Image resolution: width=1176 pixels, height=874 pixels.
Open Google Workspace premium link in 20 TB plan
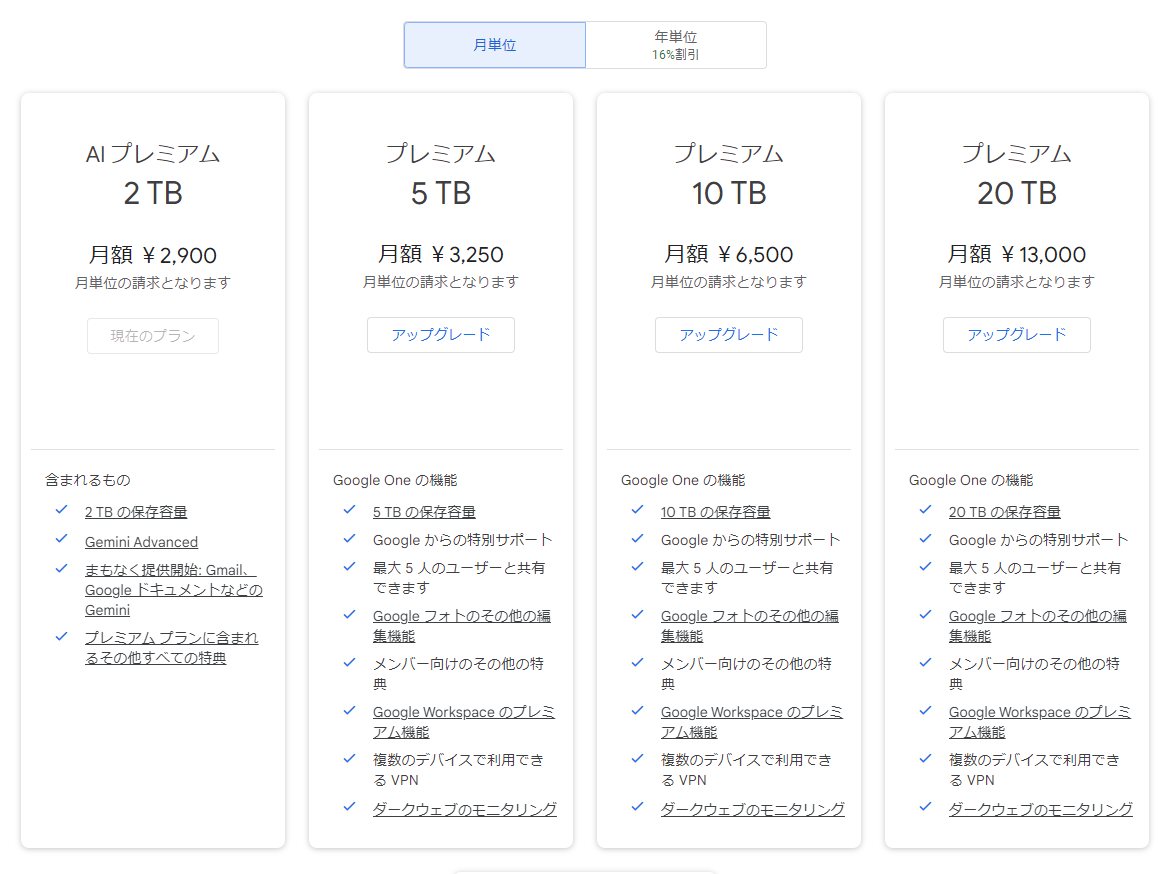[1040, 722]
